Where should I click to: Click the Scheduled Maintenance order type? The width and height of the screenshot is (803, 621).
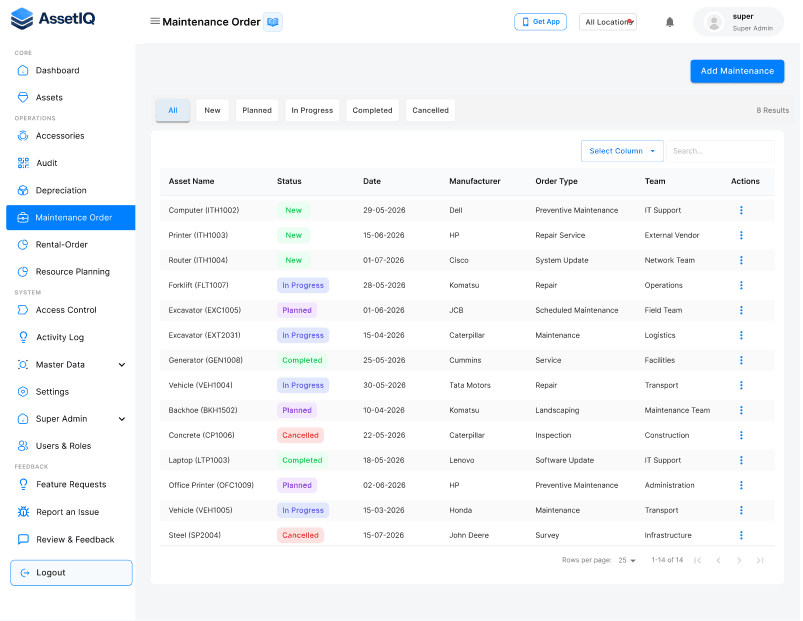(577, 310)
